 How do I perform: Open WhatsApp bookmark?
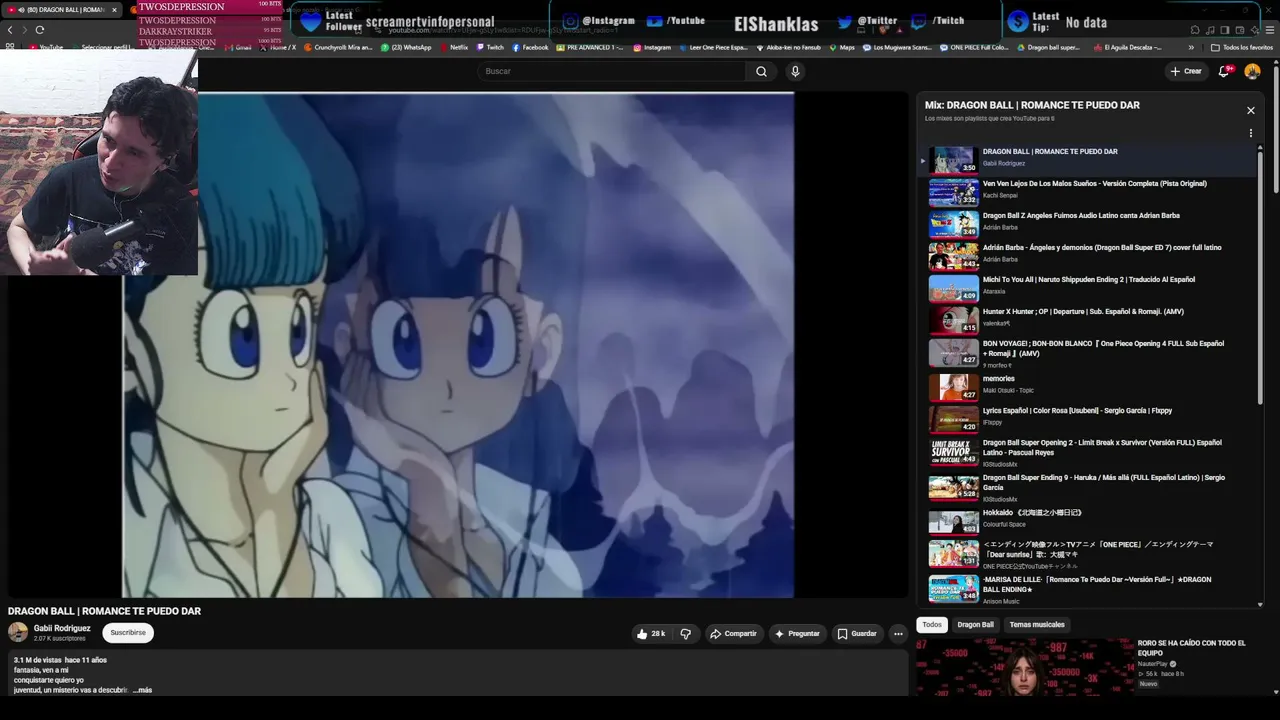tap(406, 47)
